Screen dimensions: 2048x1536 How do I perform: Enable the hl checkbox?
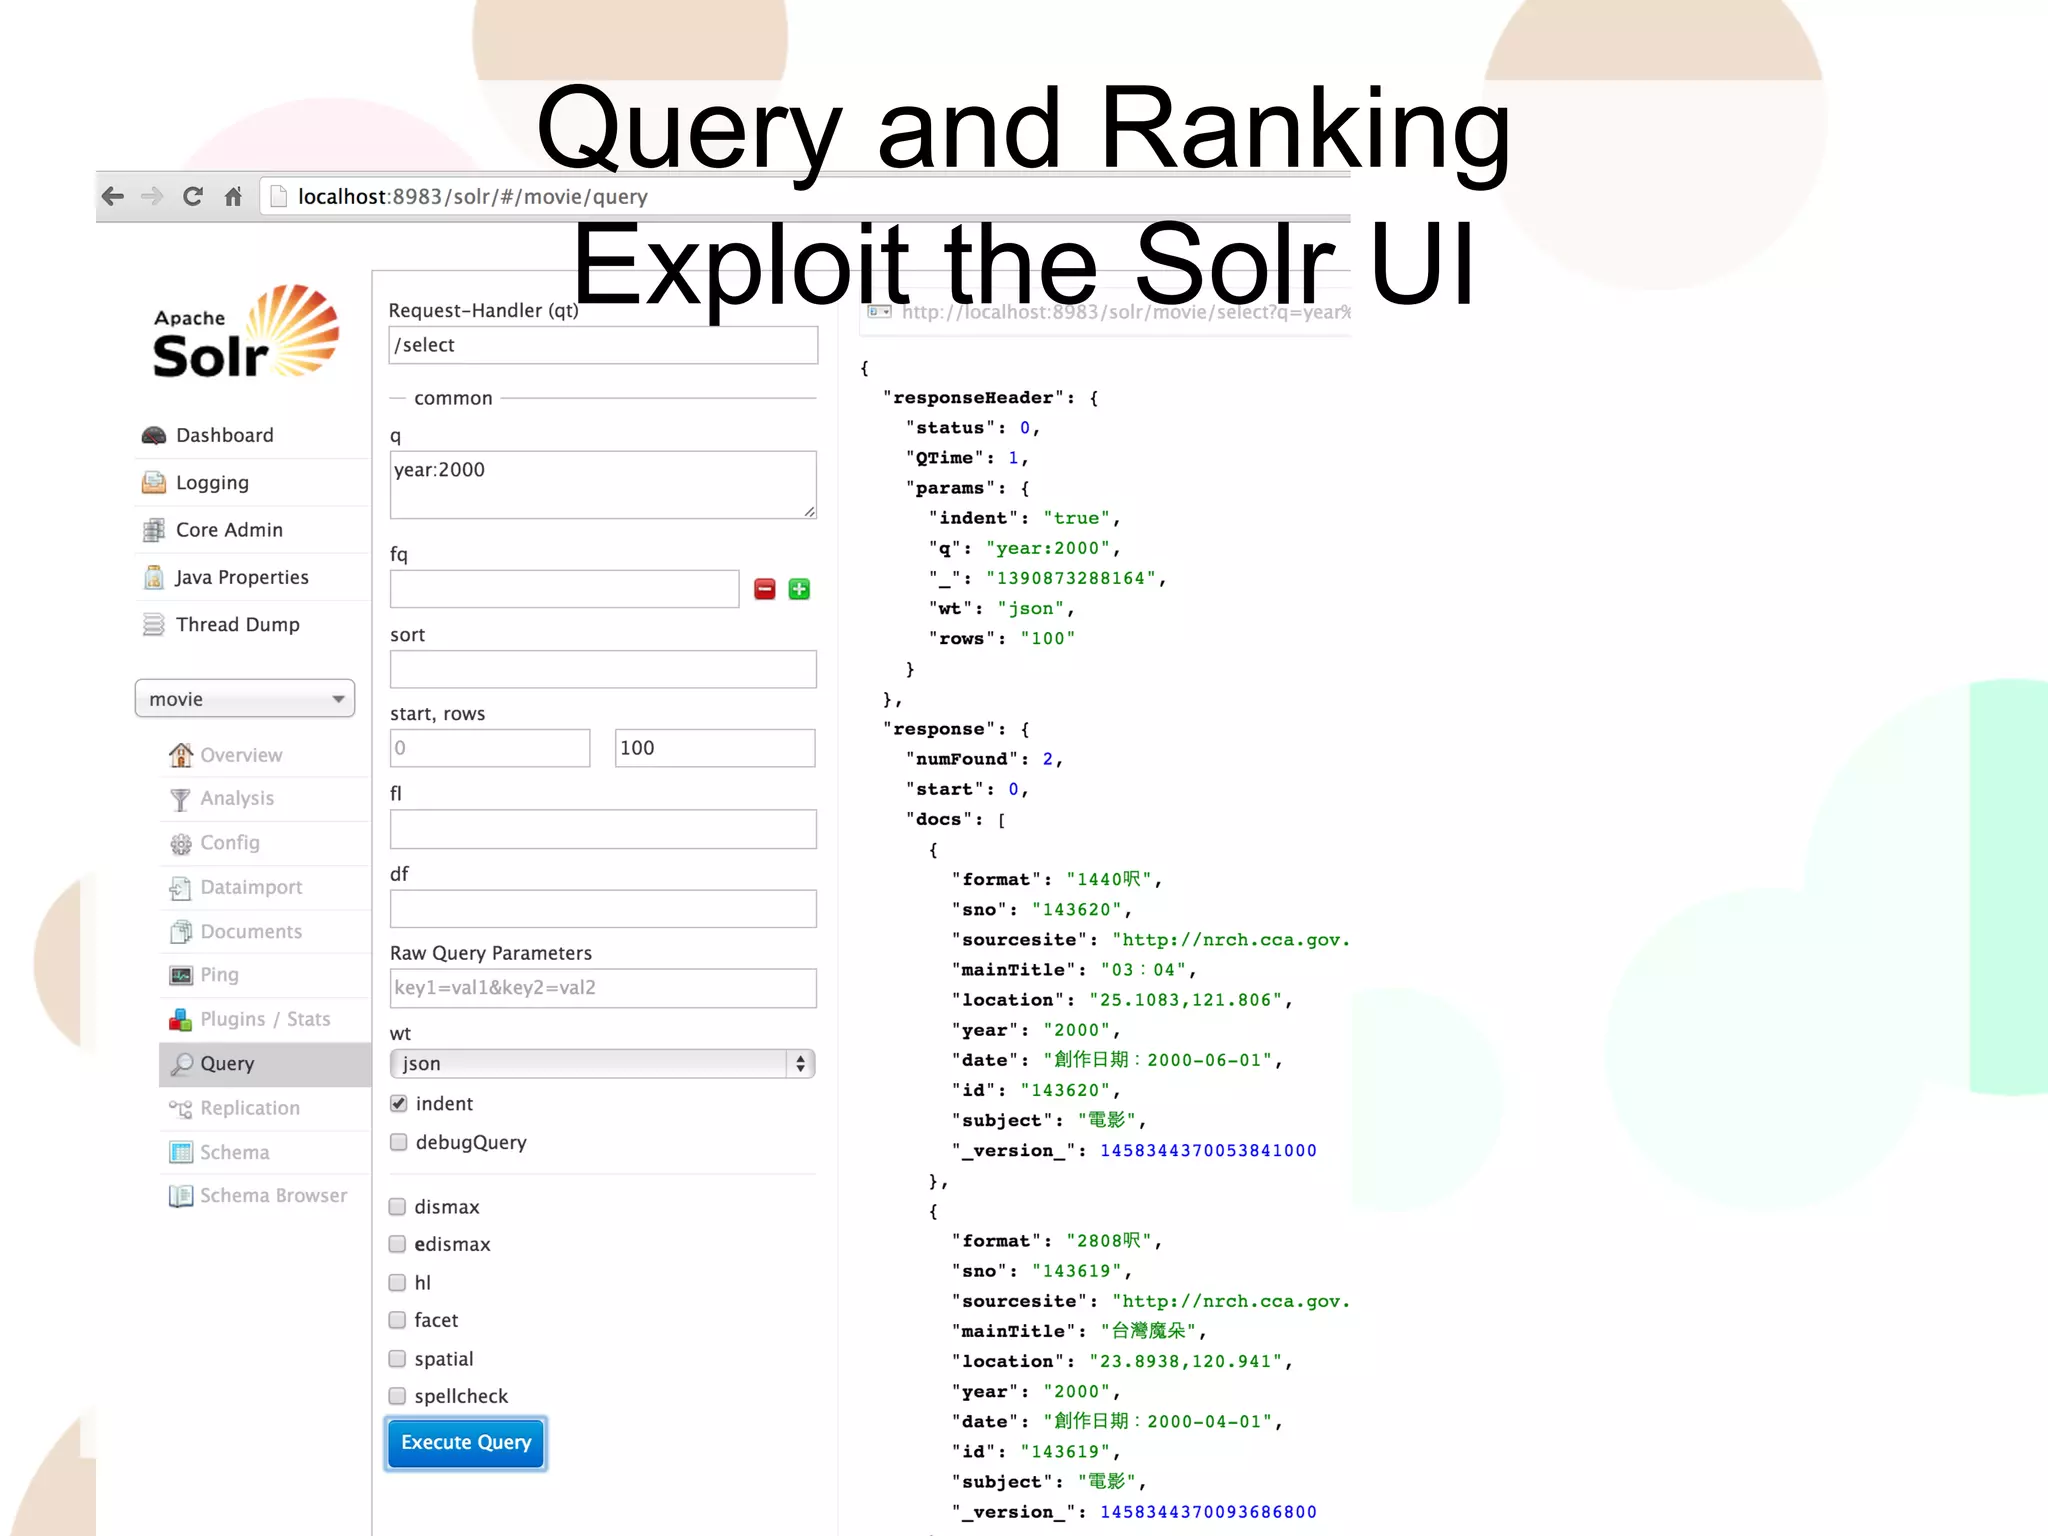tap(397, 1282)
